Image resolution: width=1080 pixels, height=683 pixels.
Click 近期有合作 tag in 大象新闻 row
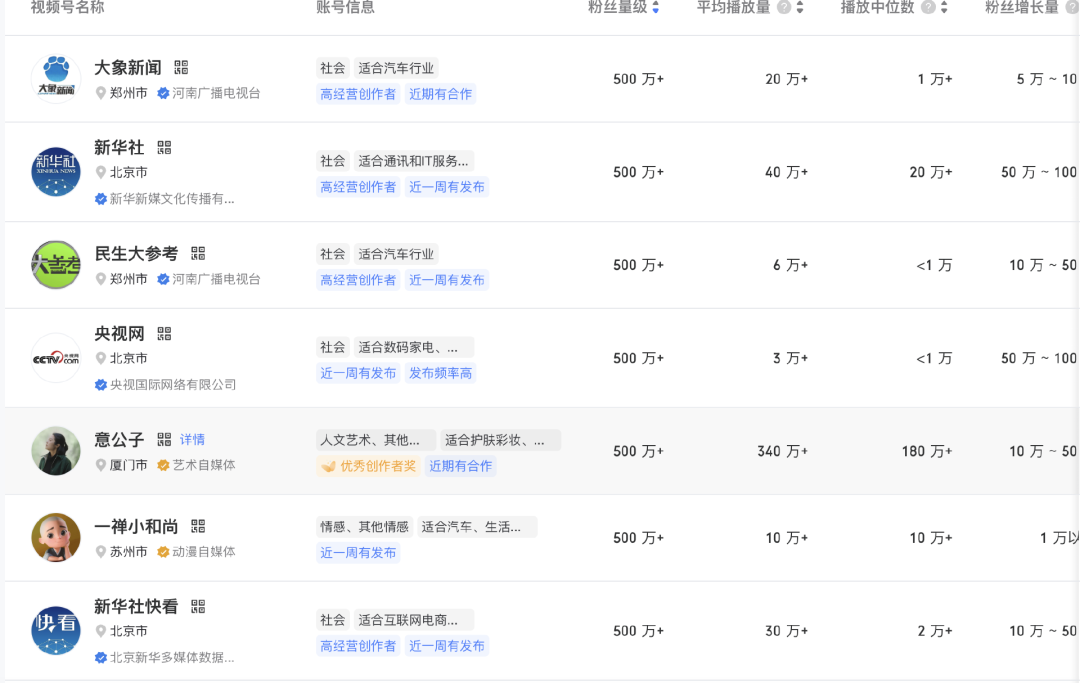(441, 94)
